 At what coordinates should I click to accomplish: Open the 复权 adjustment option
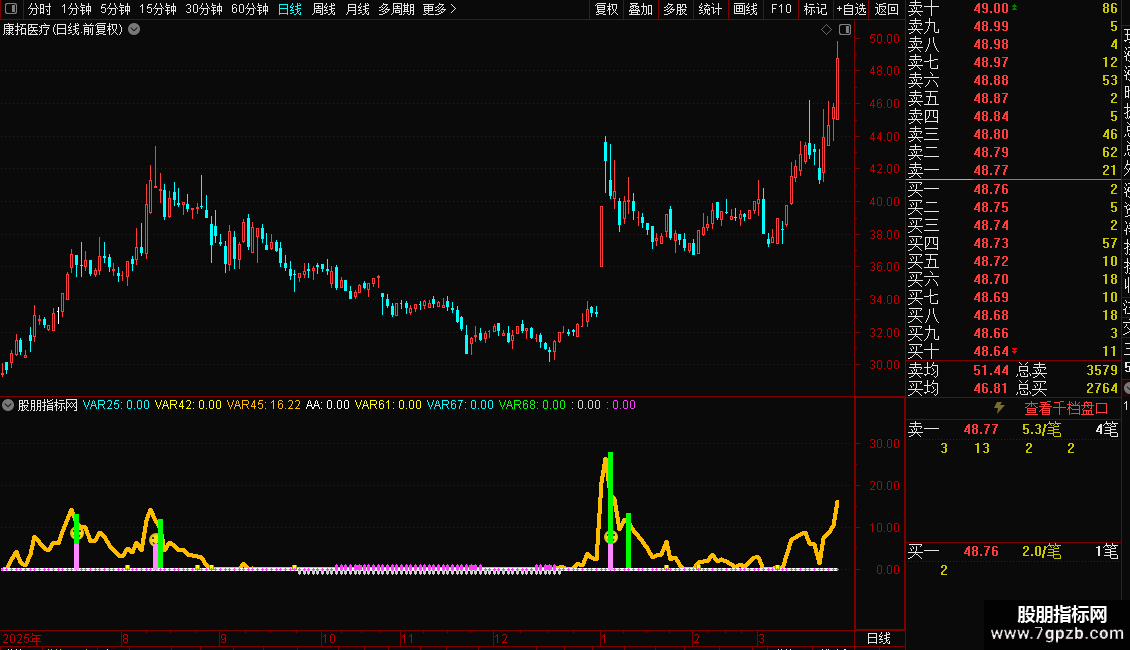tap(607, 9)
